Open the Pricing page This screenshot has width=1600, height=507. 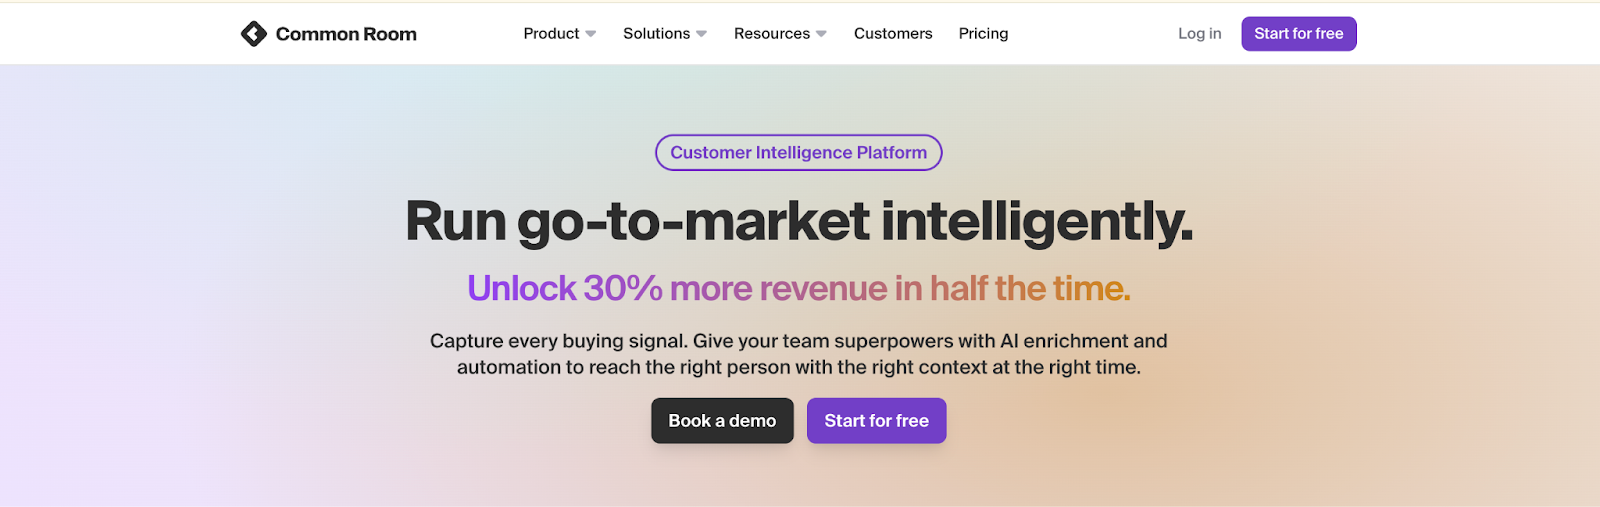tap(983, 34)
